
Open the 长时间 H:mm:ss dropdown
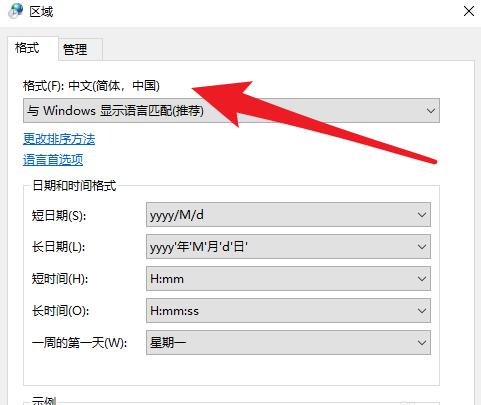(288, 311)
